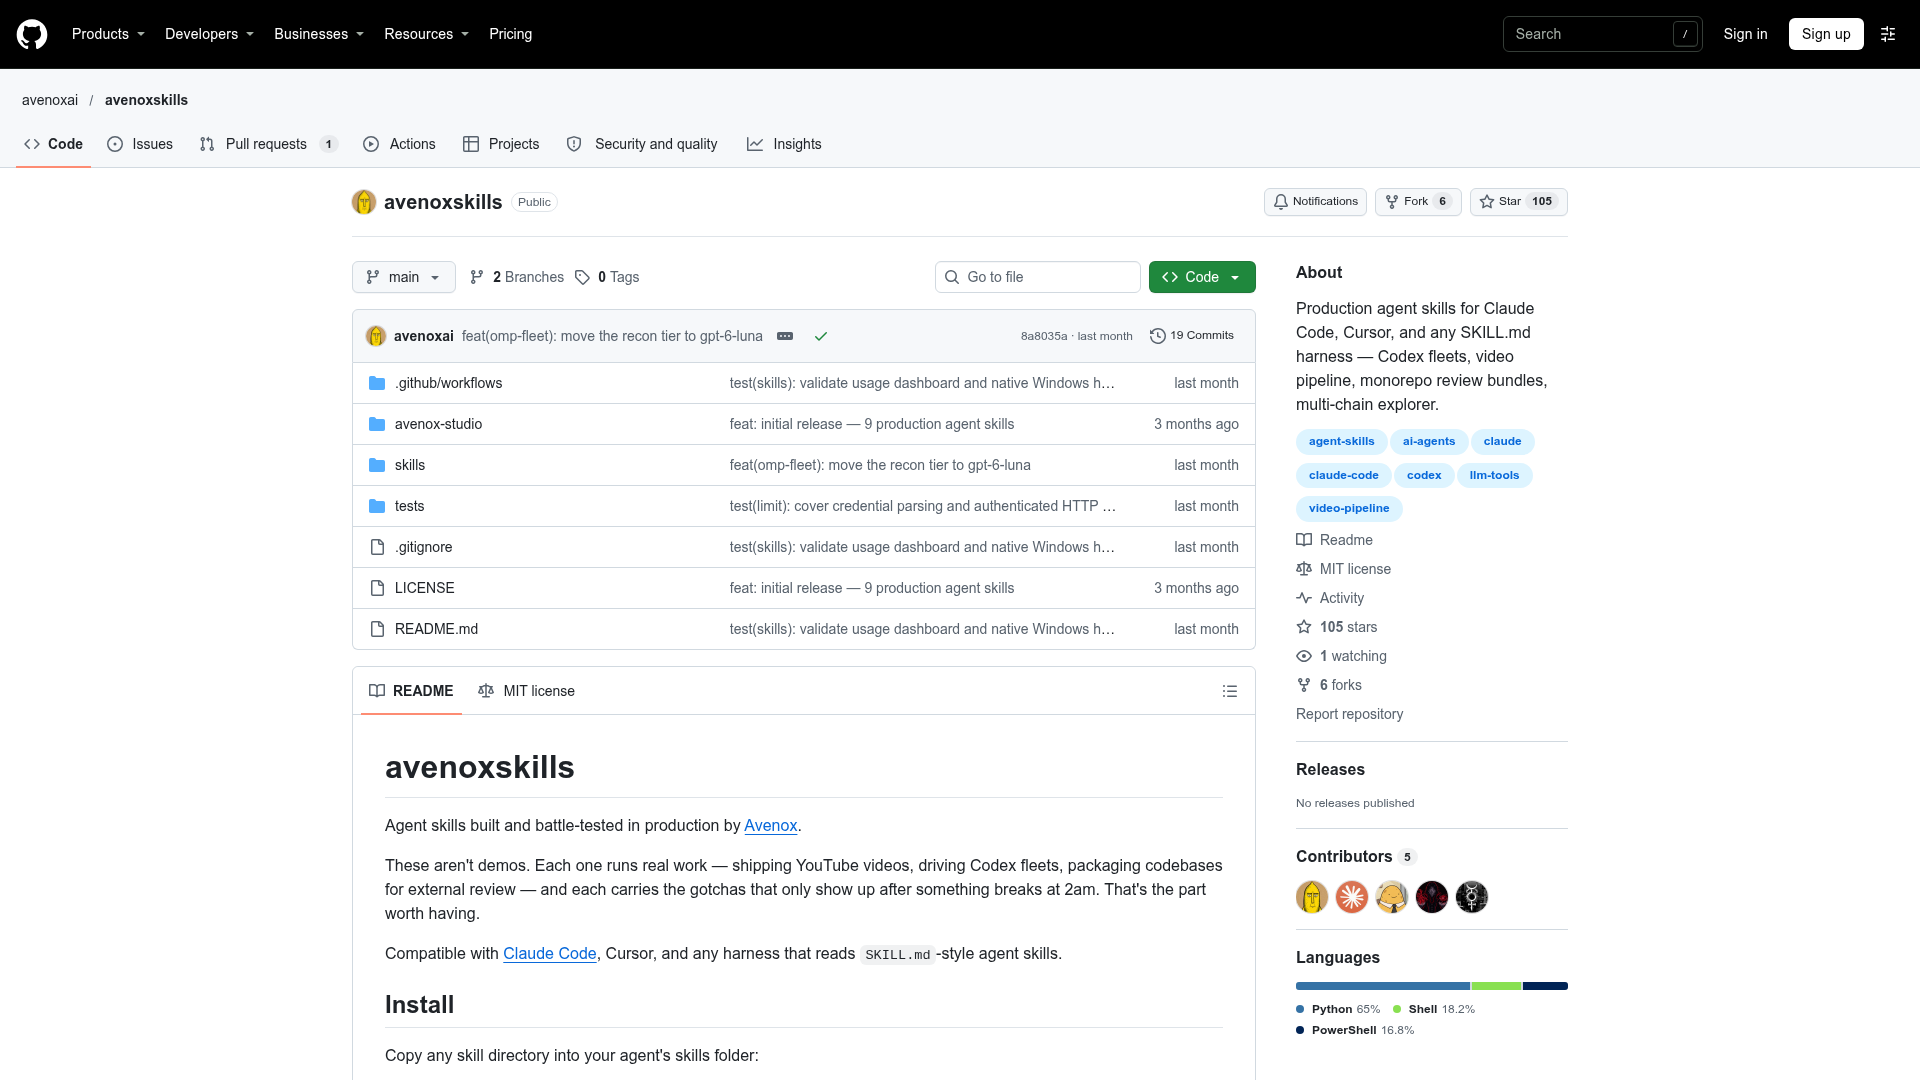1920x1080 pixels.
Task: Fork the repository
Action: (x=1418, y=202)
